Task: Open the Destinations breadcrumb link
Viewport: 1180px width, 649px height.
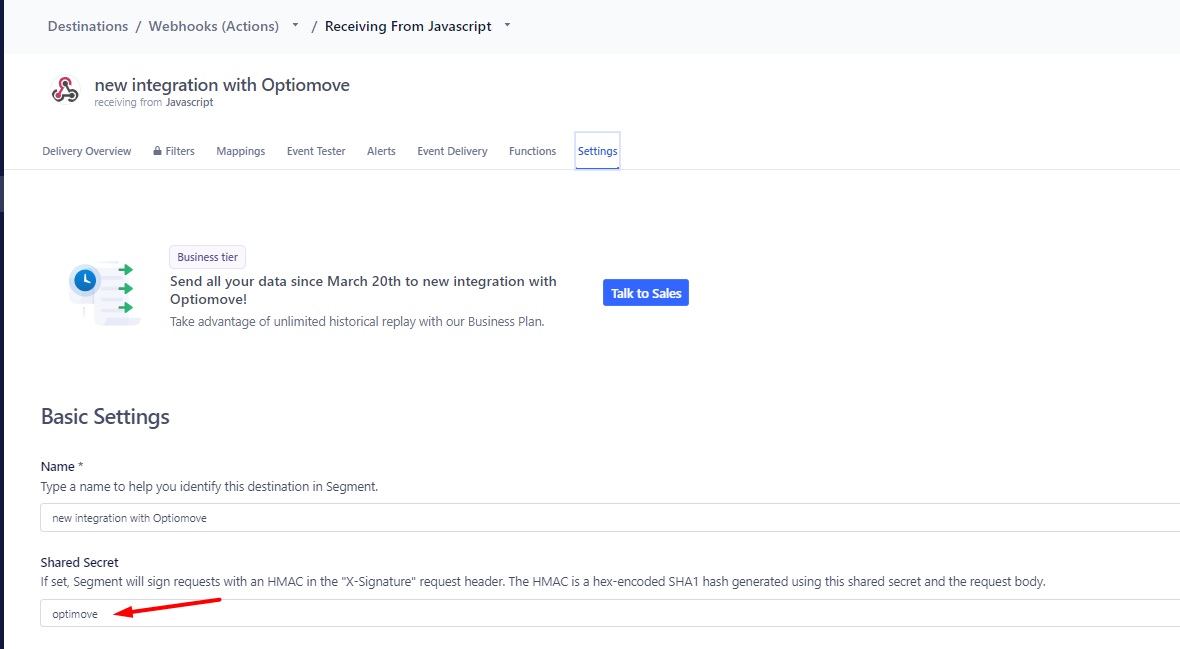Action: [88, 26]
